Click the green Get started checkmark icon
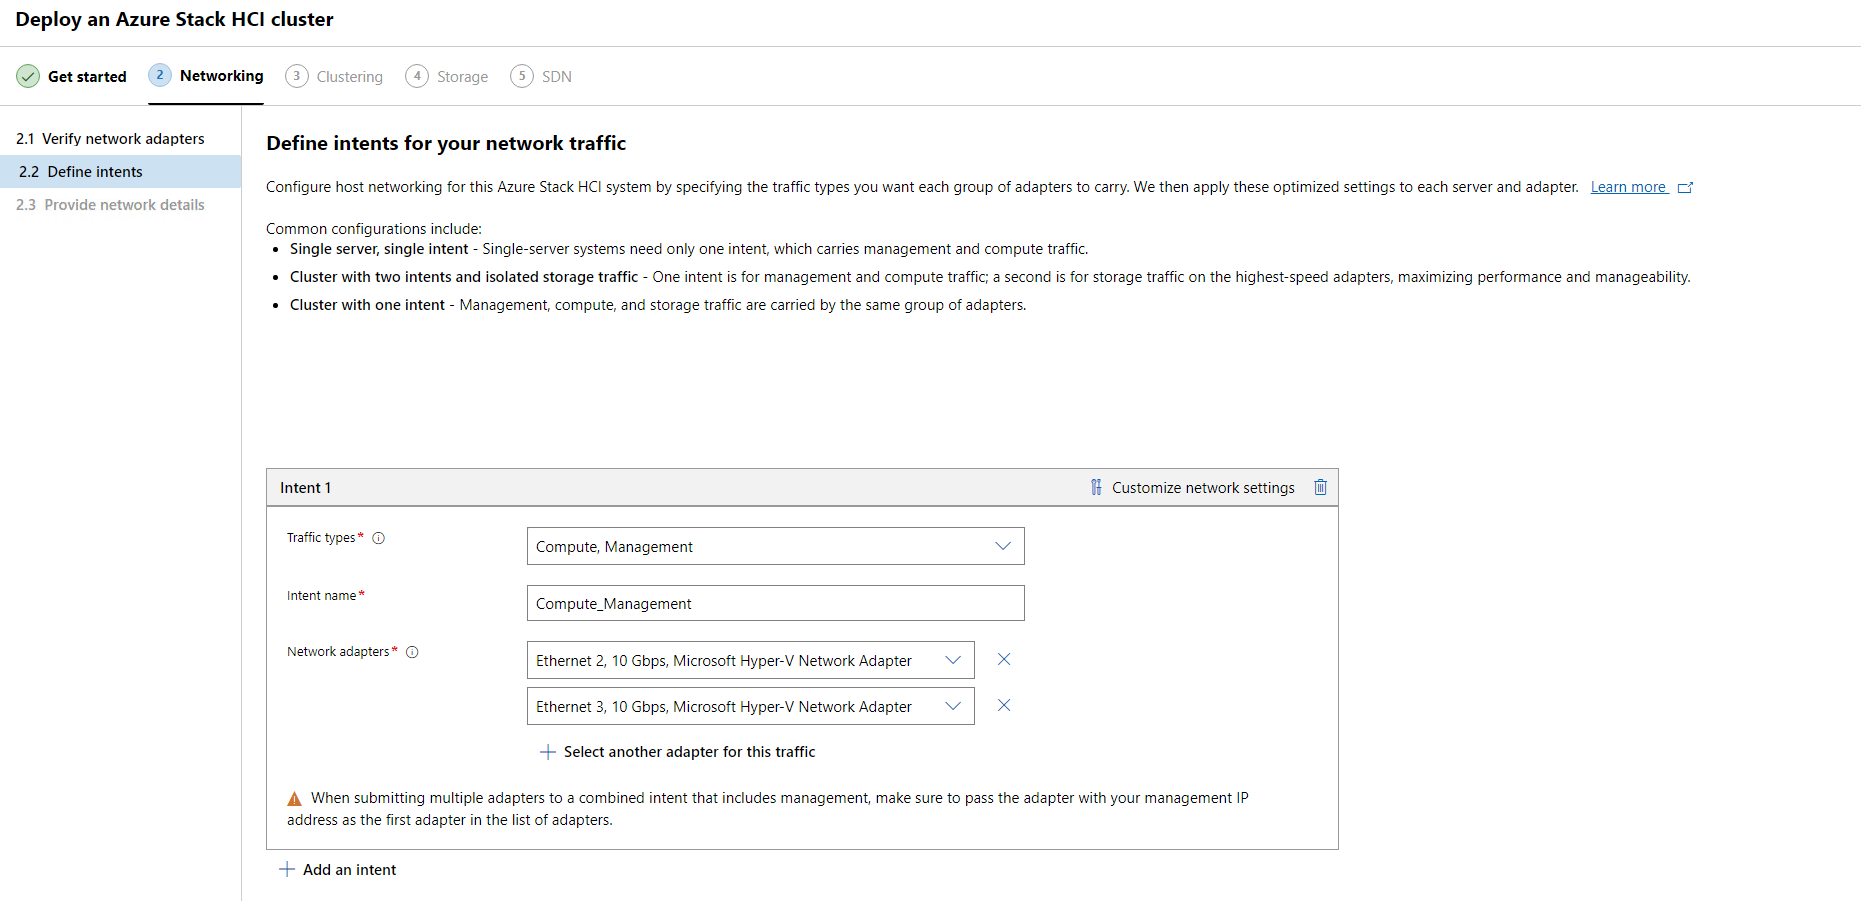The image size is (1861, 901). (28, 76)
